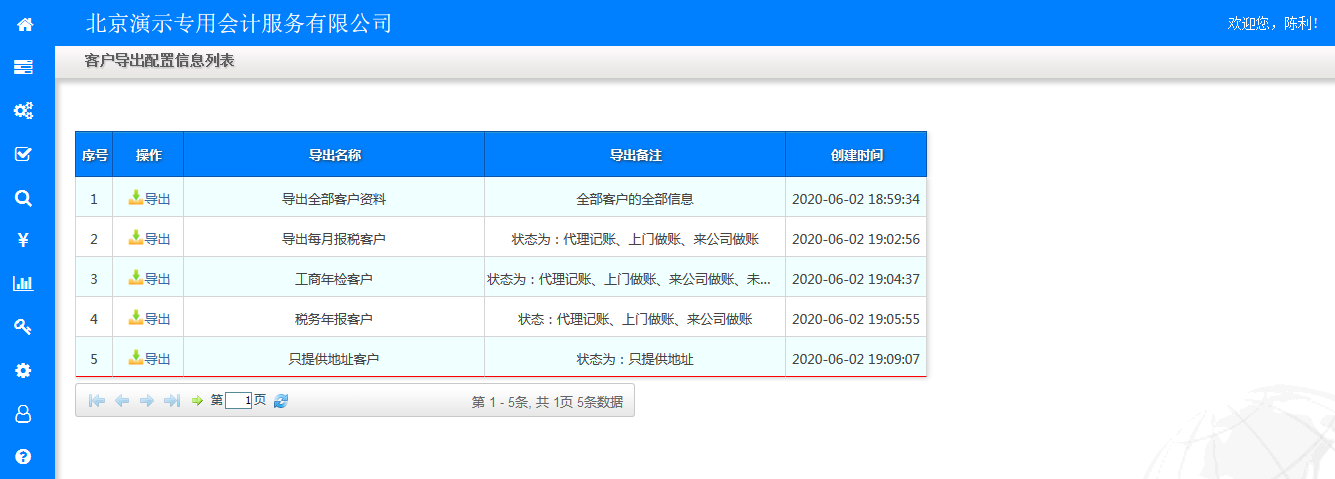Open the magnifier search sidebar icon

tap(23, 197)
